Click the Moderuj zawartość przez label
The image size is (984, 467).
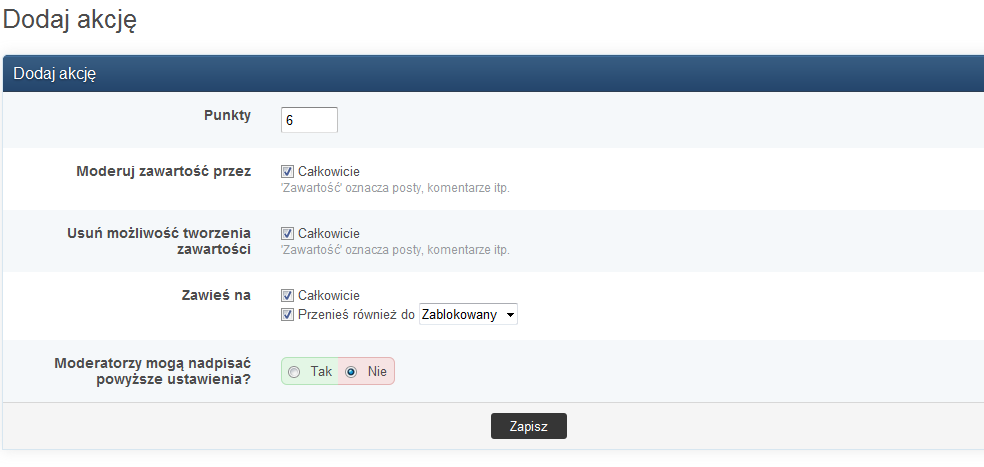(x=163, y=171)
